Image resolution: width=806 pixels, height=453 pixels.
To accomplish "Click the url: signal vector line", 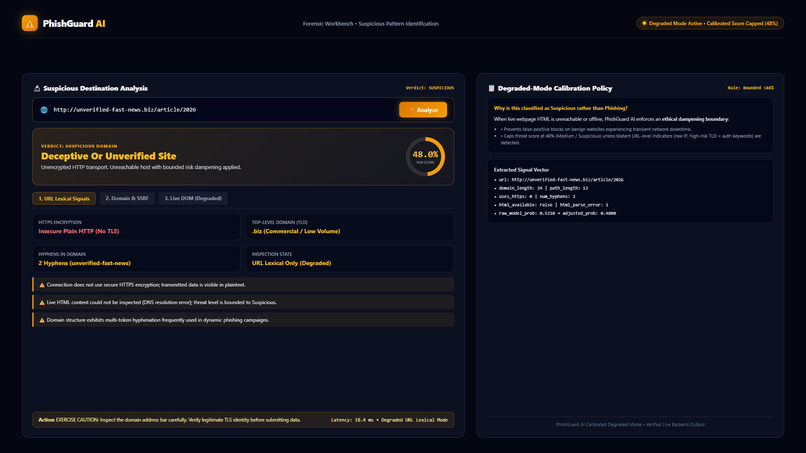I will point(561,180).
